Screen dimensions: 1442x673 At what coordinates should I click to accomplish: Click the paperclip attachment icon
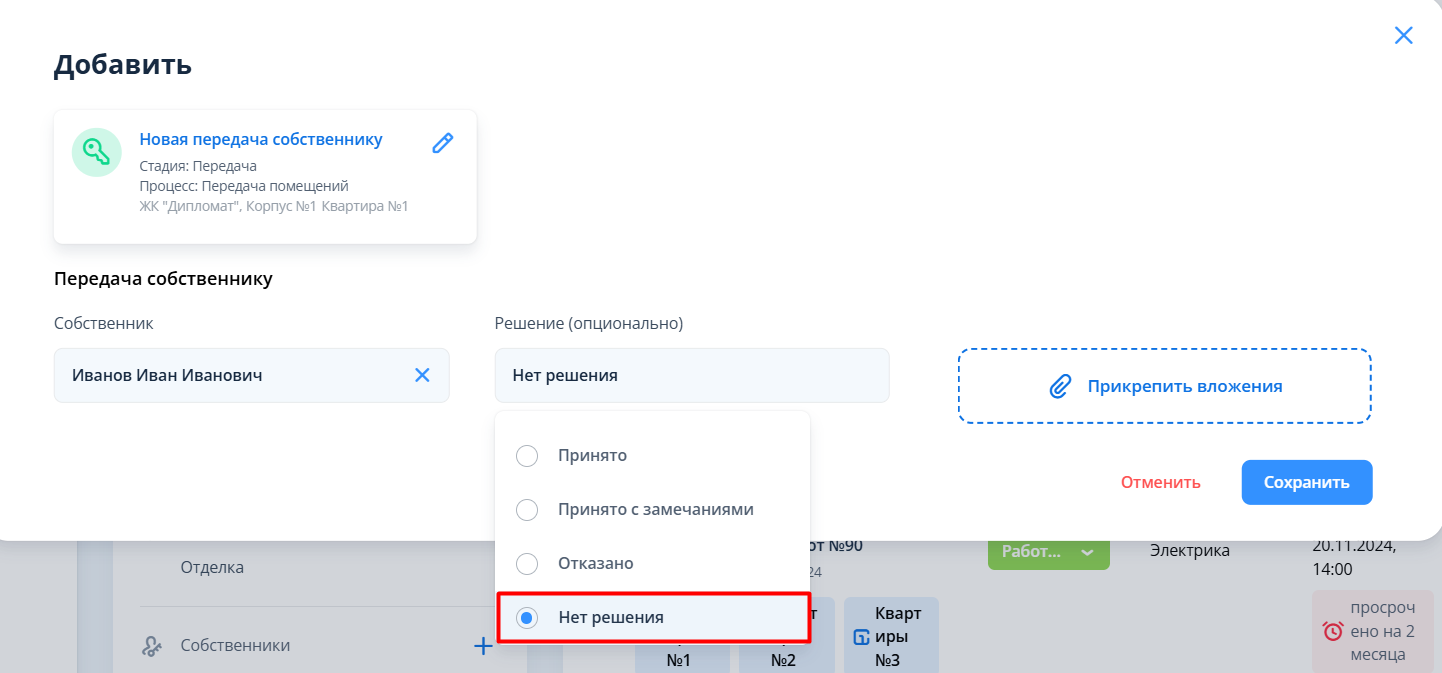pyautogui.click(x=1060, y=387)
